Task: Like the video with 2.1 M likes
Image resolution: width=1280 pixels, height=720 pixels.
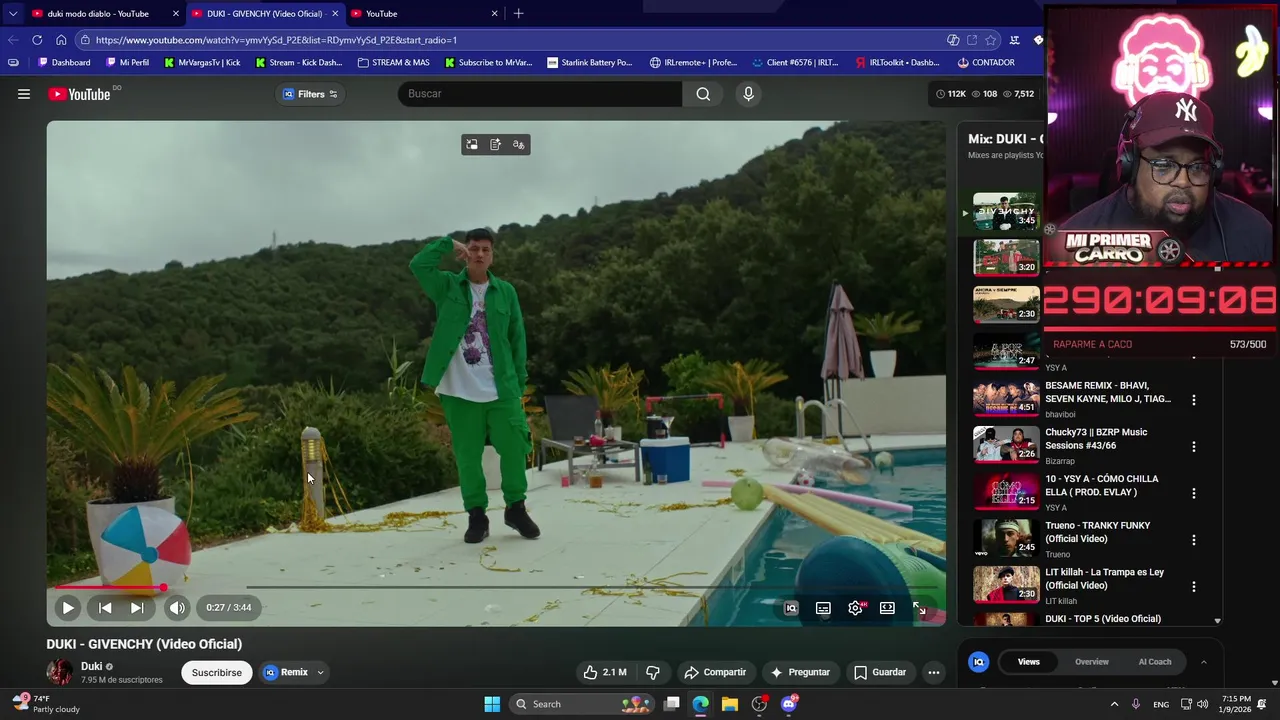Action: [605, 672]
